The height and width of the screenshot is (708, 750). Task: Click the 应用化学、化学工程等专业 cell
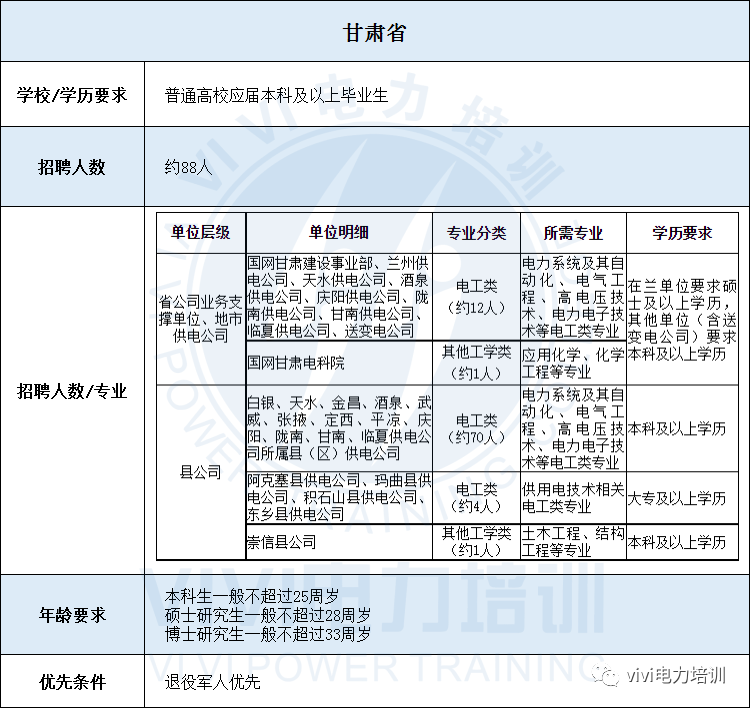tap(573, 363)
